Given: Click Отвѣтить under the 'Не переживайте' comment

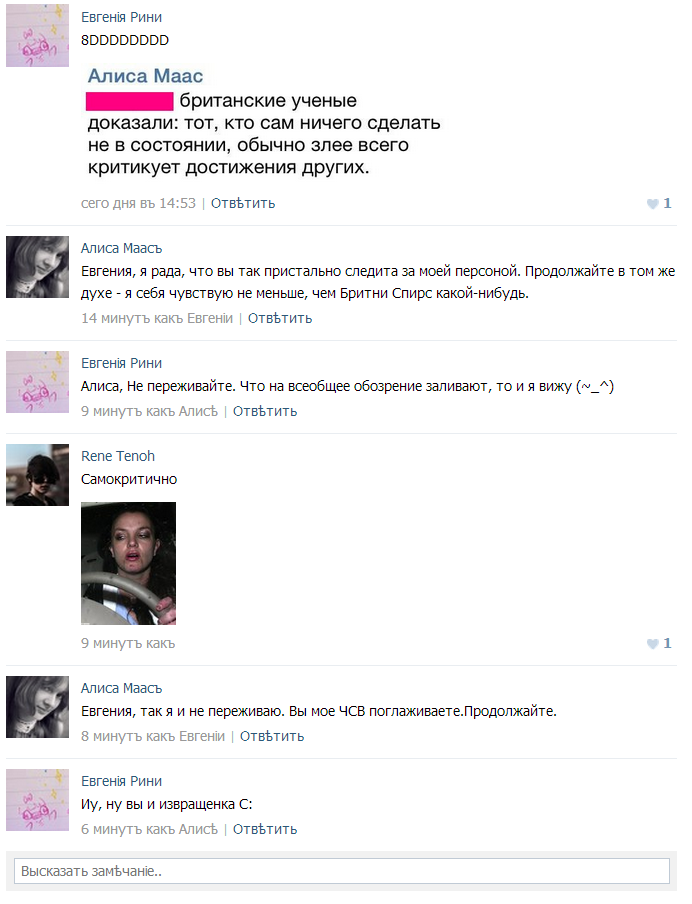Looking at the screenshot, I should pos(265,412).
